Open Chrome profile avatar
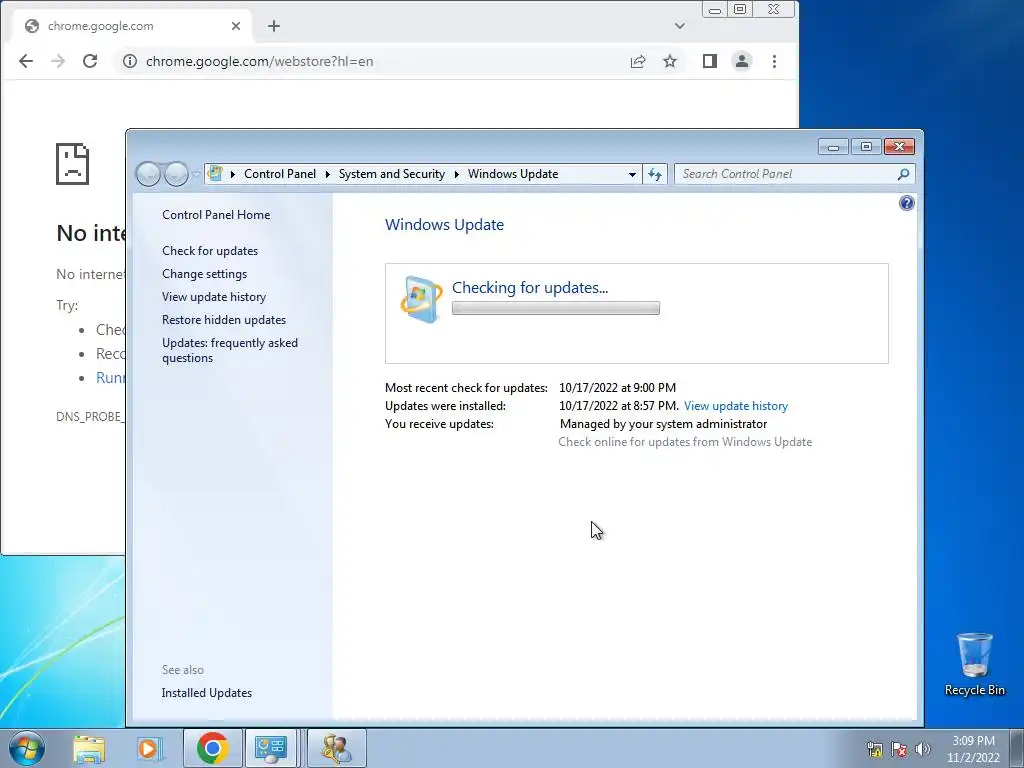Viewport: 1024px width, 768px height. (x=742, y=61)
